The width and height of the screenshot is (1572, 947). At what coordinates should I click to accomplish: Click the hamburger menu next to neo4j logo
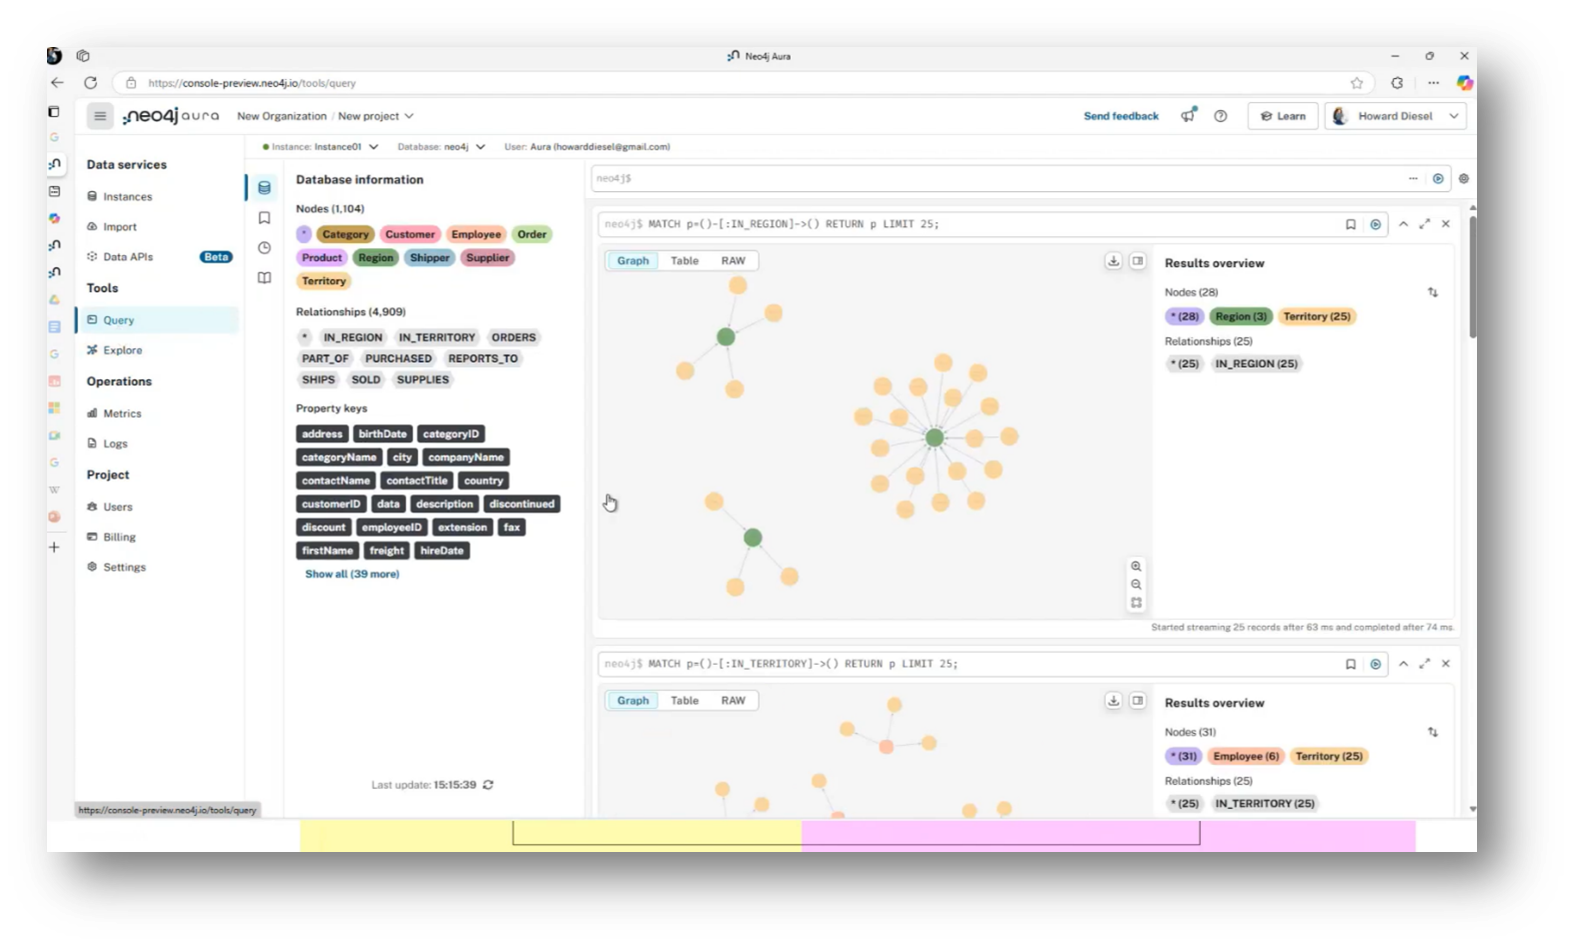coord(100,116)
